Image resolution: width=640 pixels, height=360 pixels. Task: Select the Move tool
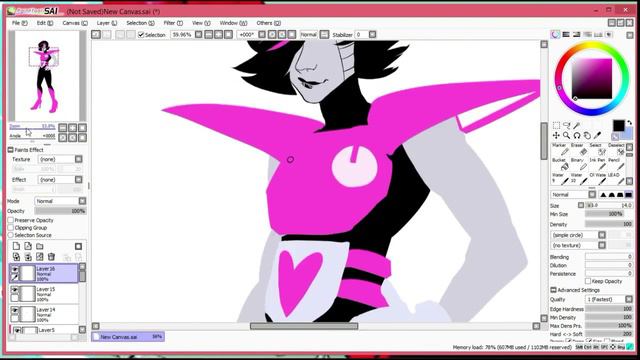point(556,135)
